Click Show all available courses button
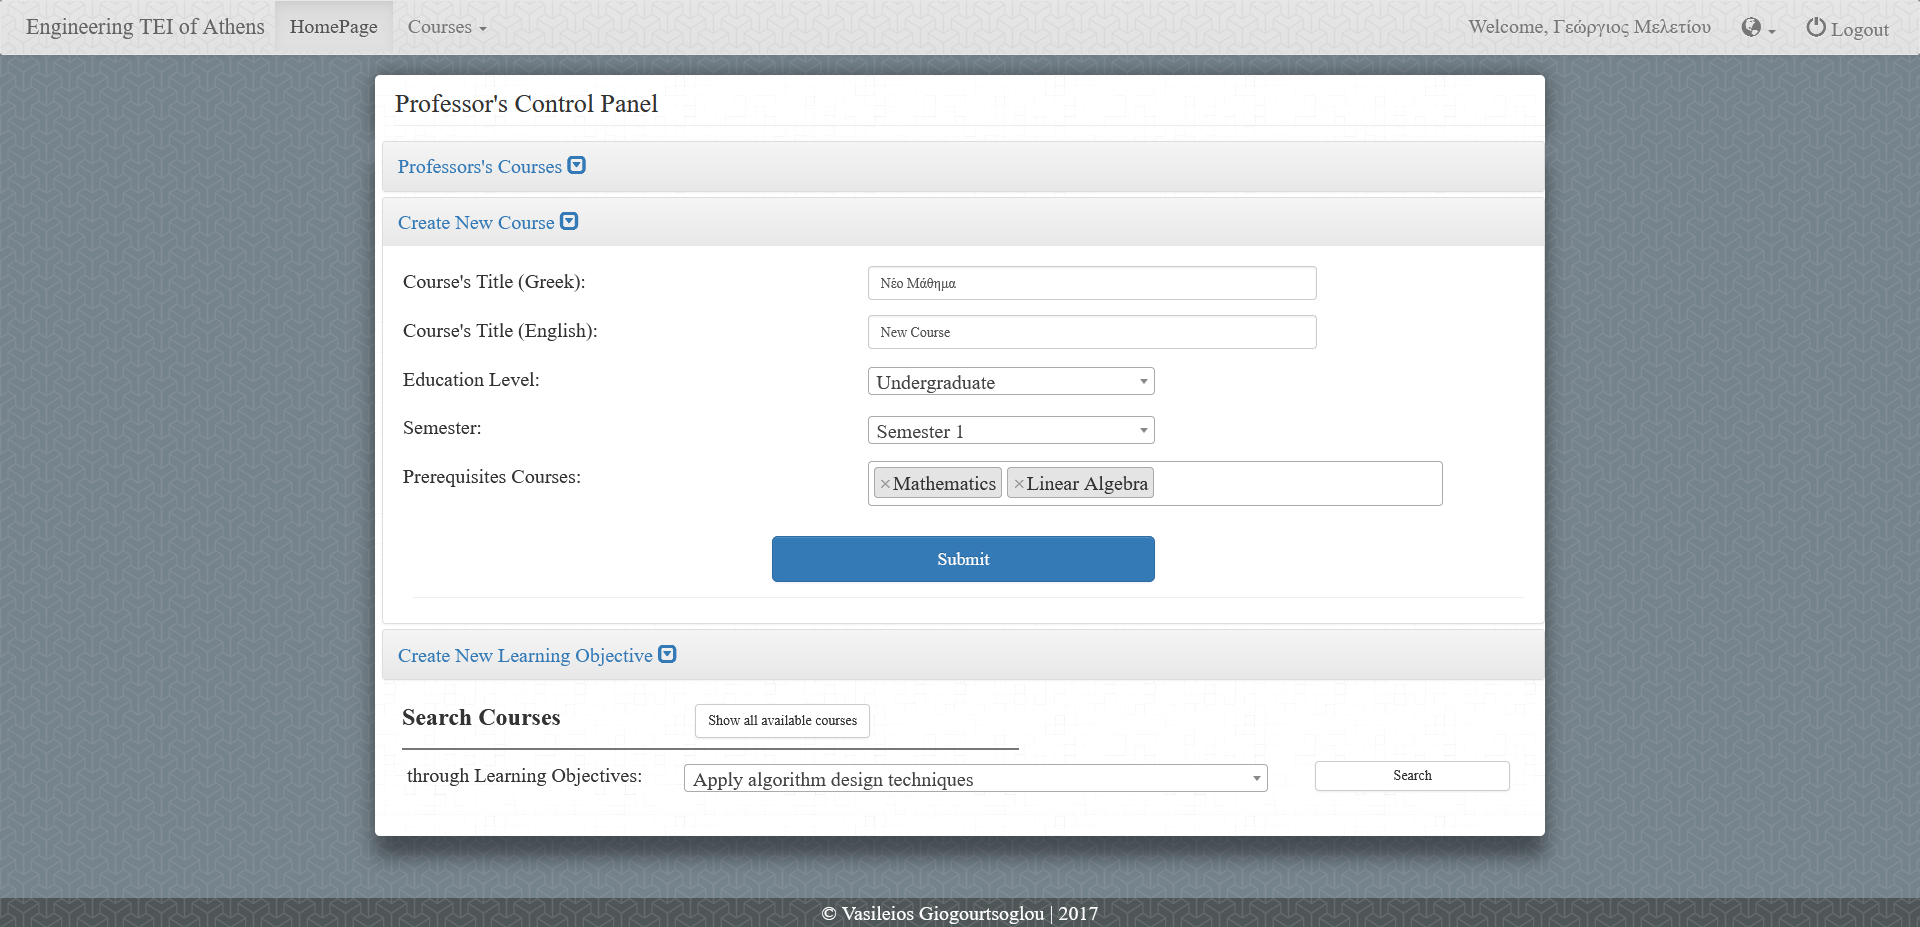Image resolution: width=1920 pixels, height=927 pixels. click(782, 721)
